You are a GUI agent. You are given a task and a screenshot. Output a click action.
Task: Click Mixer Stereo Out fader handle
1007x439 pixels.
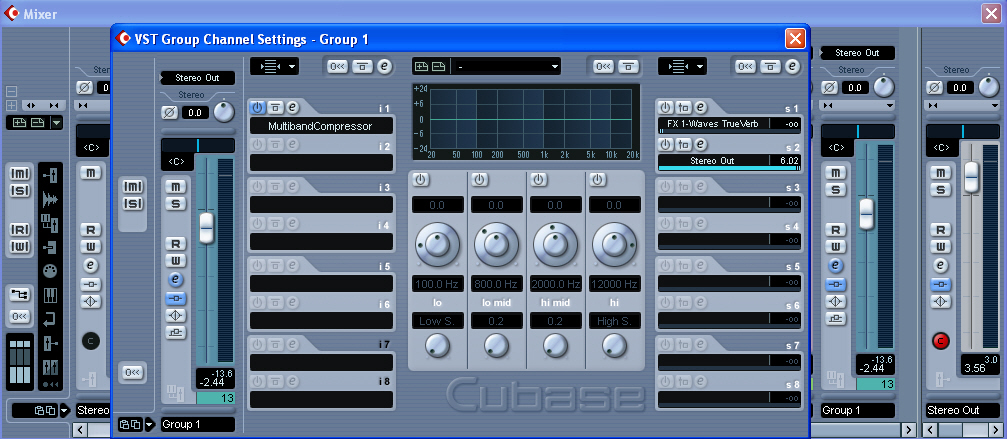972,176
